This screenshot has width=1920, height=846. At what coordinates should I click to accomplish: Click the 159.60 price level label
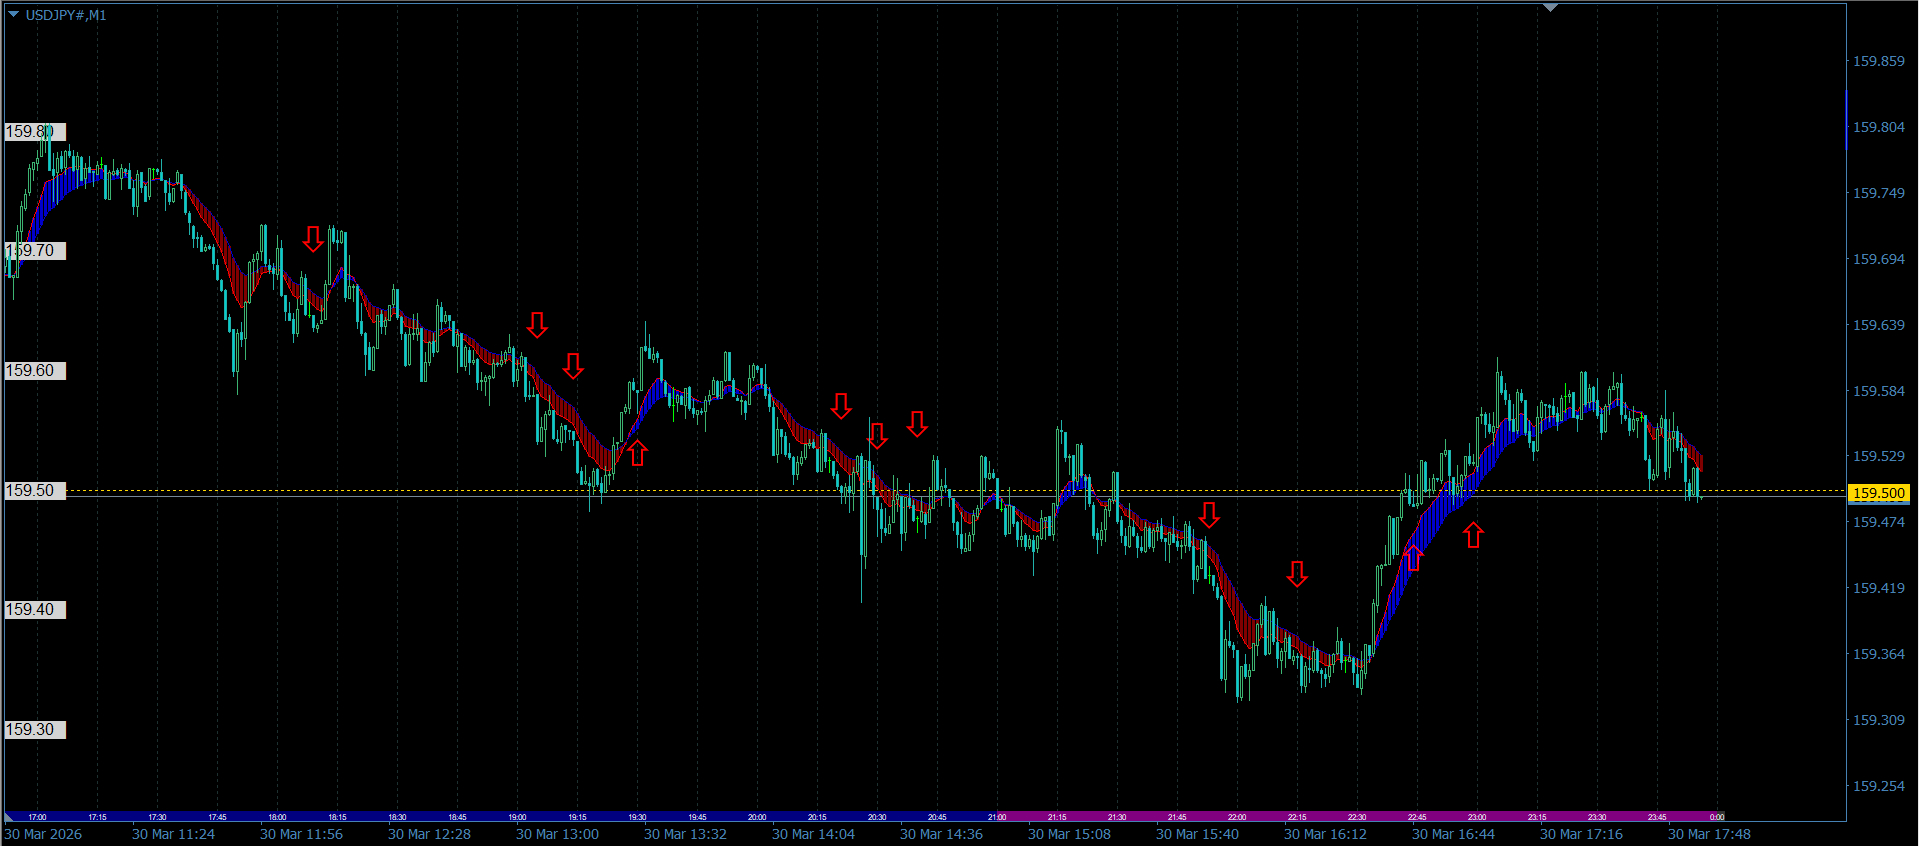click(34, 371)
